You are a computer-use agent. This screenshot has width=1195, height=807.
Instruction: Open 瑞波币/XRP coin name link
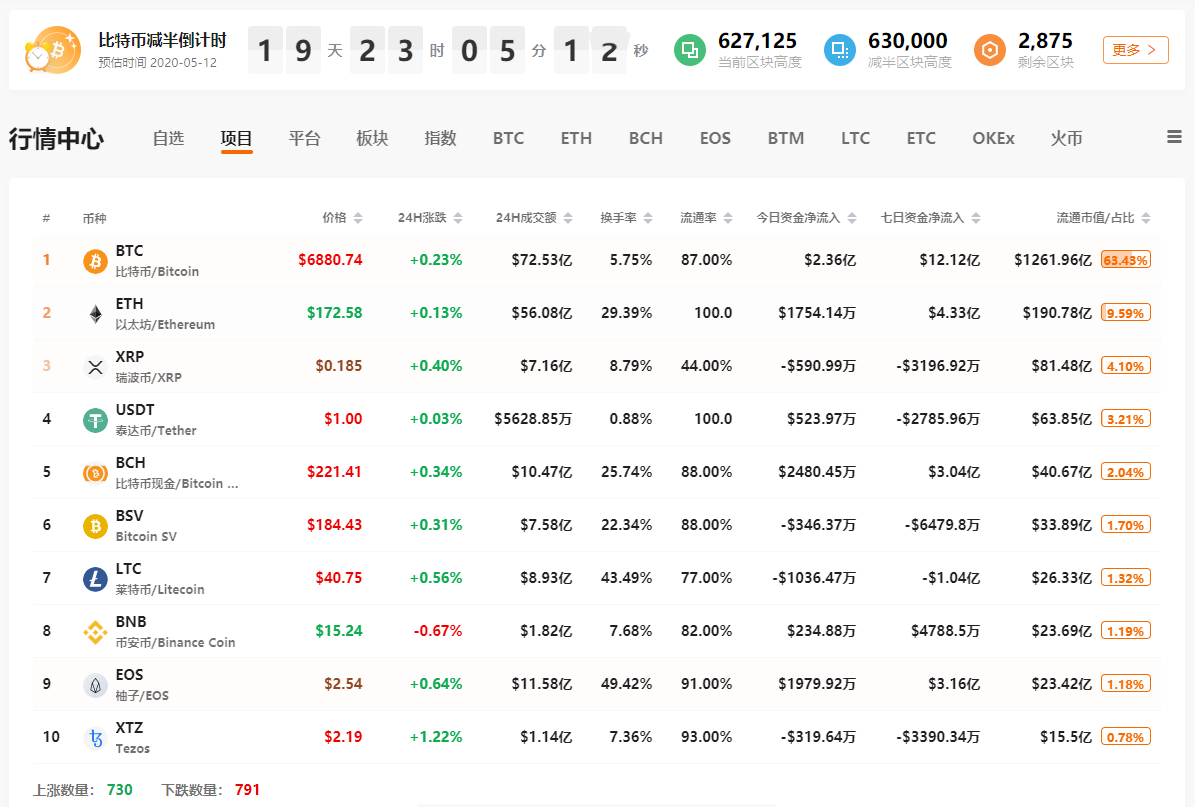point(149,378)
